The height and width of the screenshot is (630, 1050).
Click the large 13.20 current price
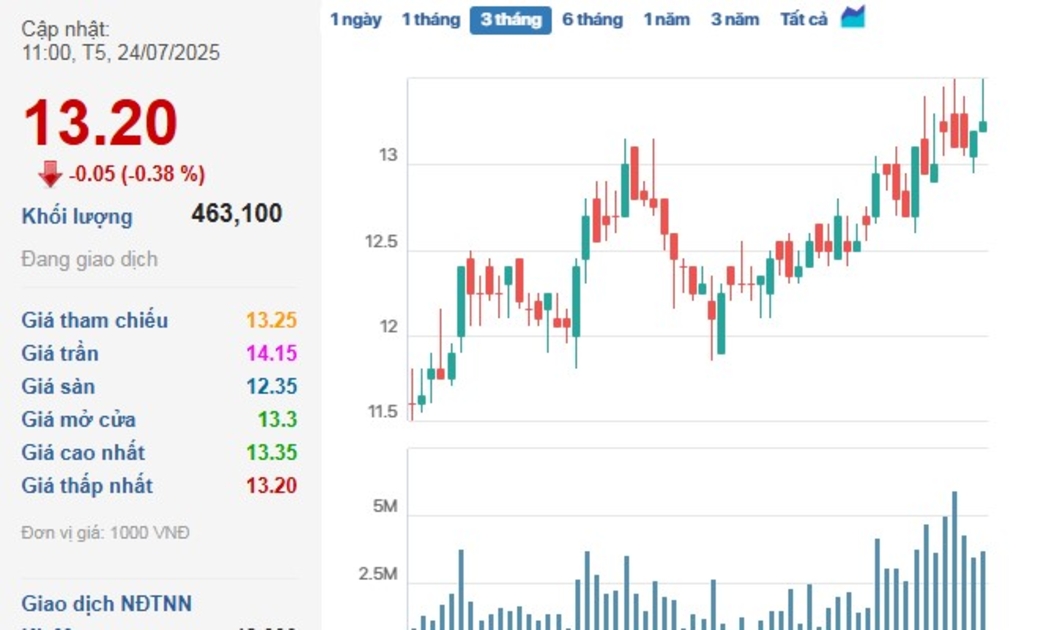100,123
